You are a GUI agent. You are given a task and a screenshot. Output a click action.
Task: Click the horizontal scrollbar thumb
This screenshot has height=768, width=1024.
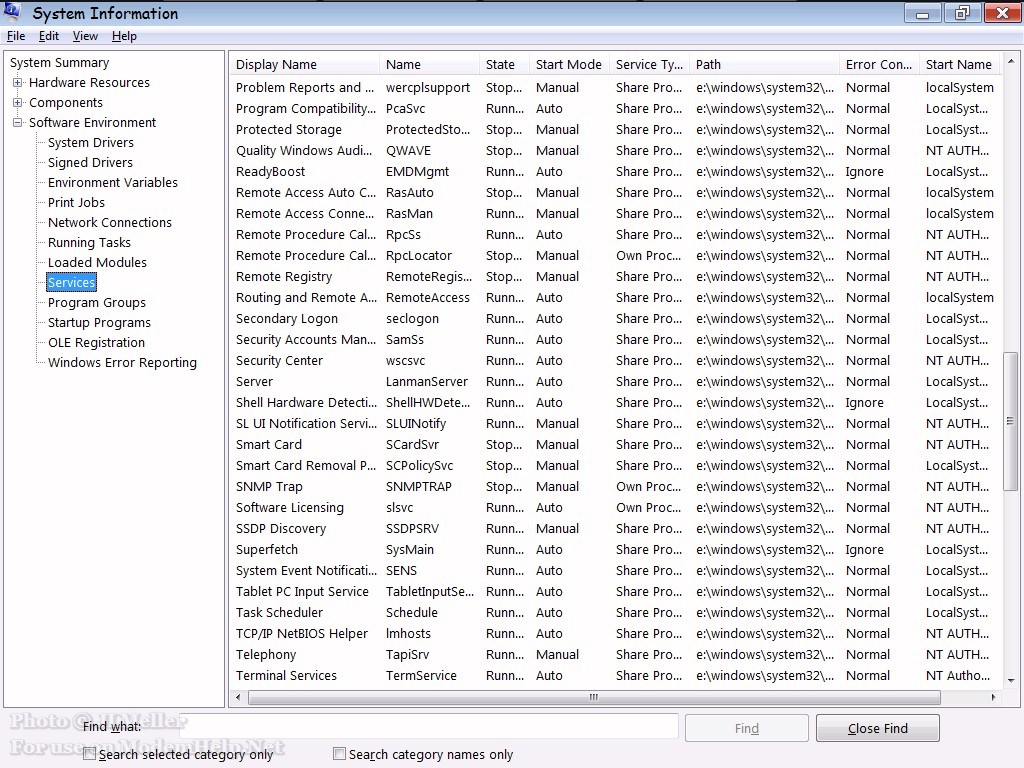[594, 697]
